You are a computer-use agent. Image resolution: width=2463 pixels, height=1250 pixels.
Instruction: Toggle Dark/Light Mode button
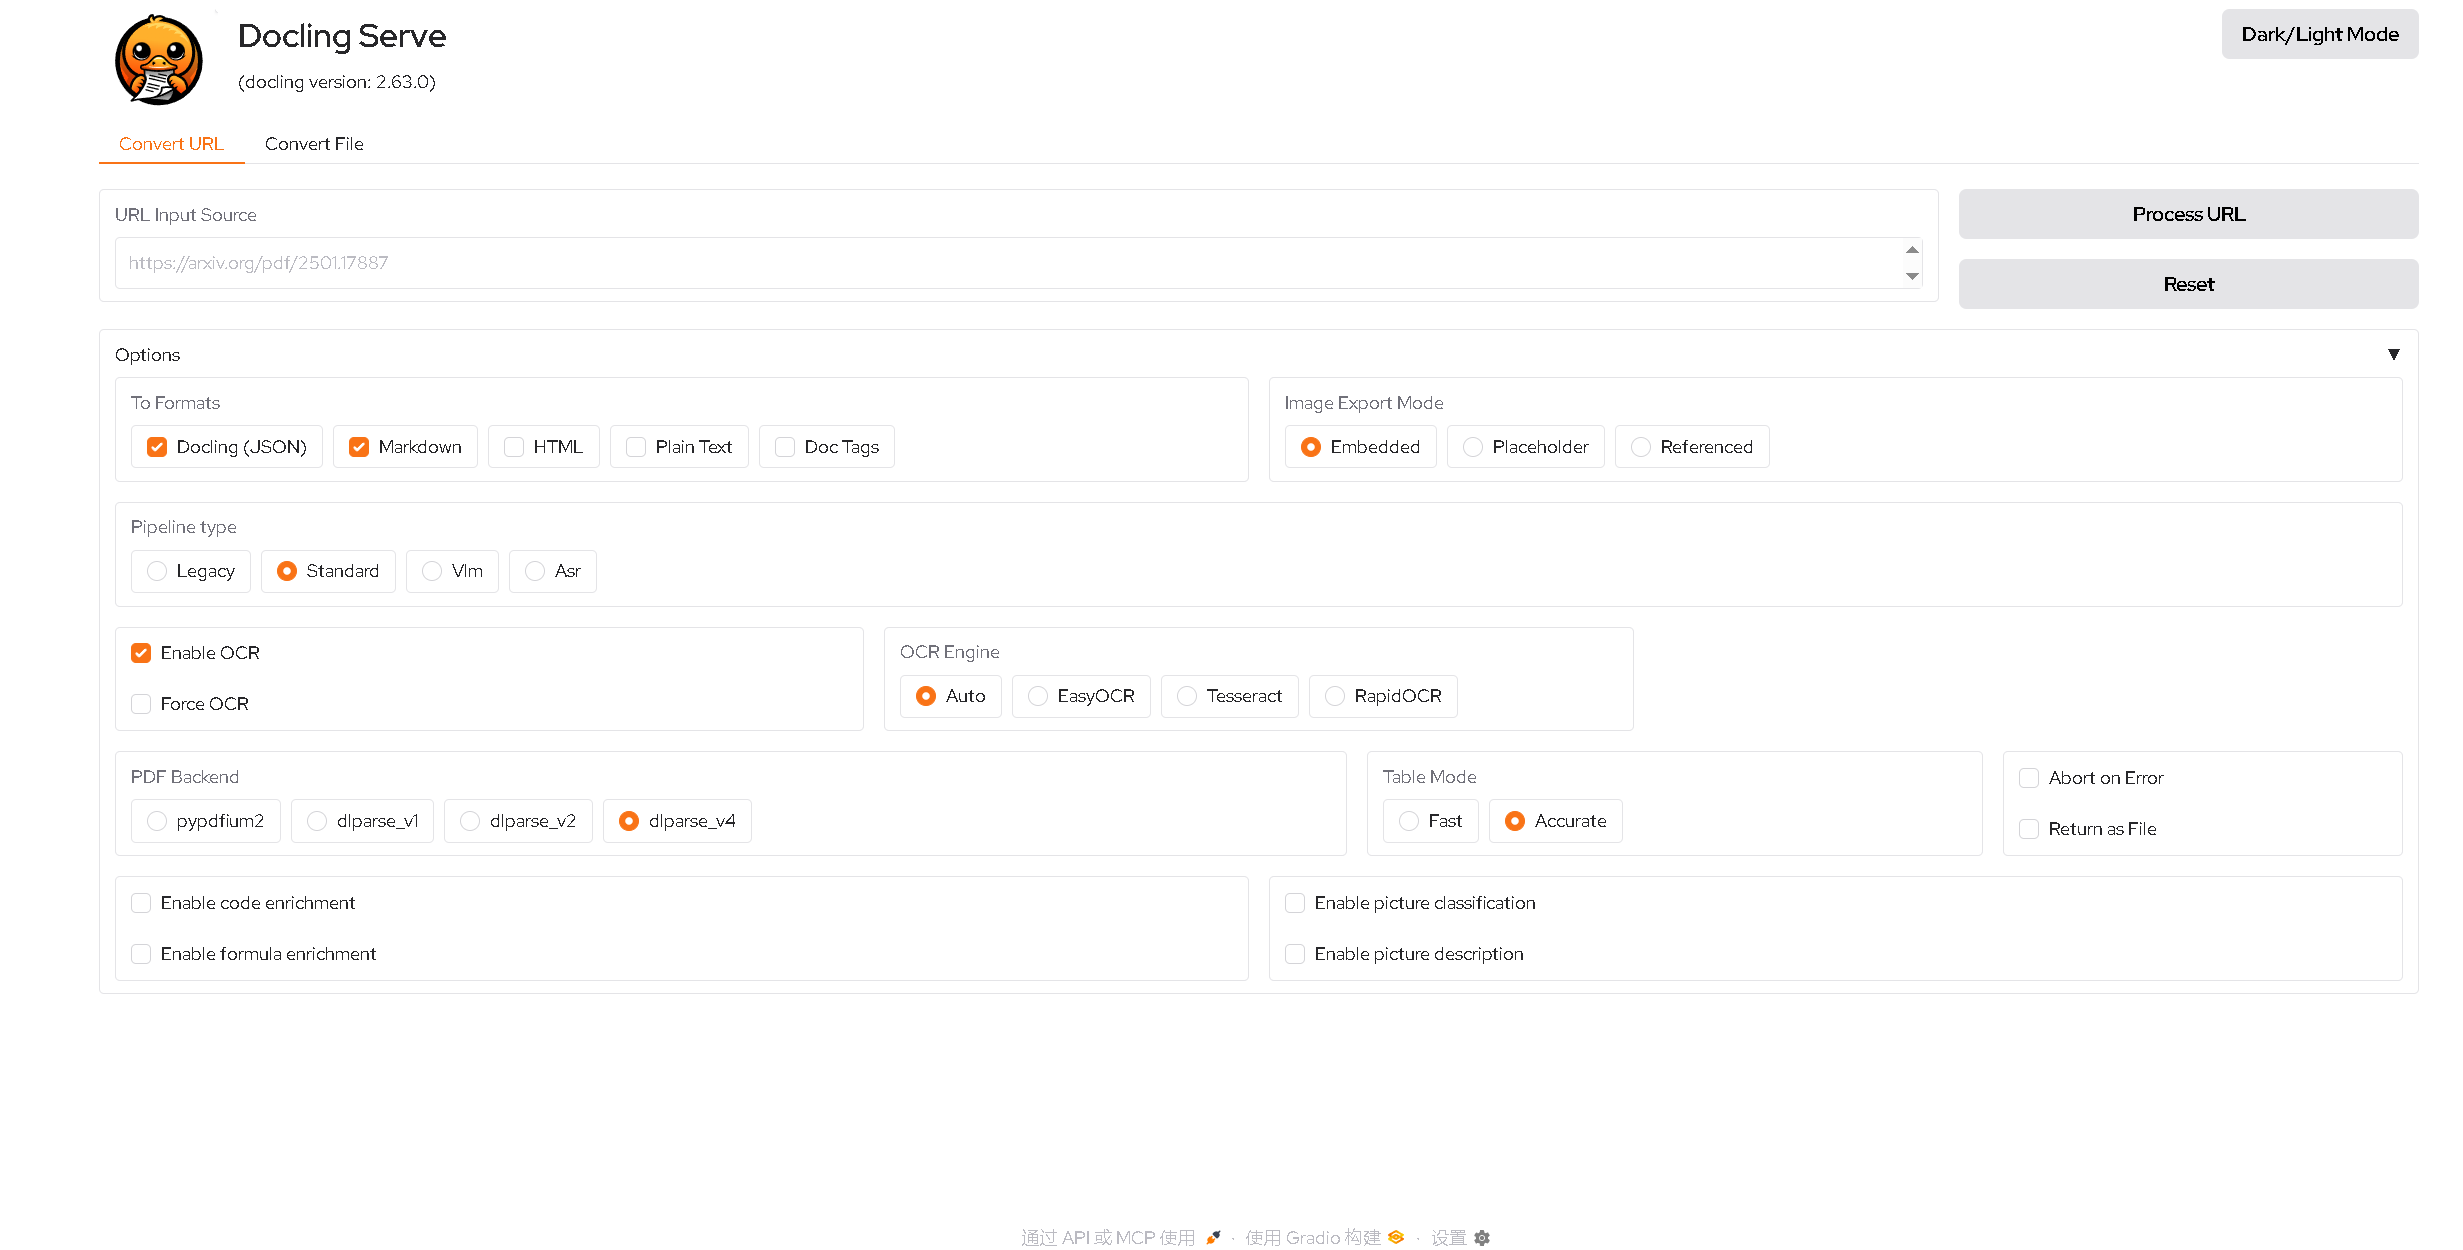click(x=2319, y=35)
